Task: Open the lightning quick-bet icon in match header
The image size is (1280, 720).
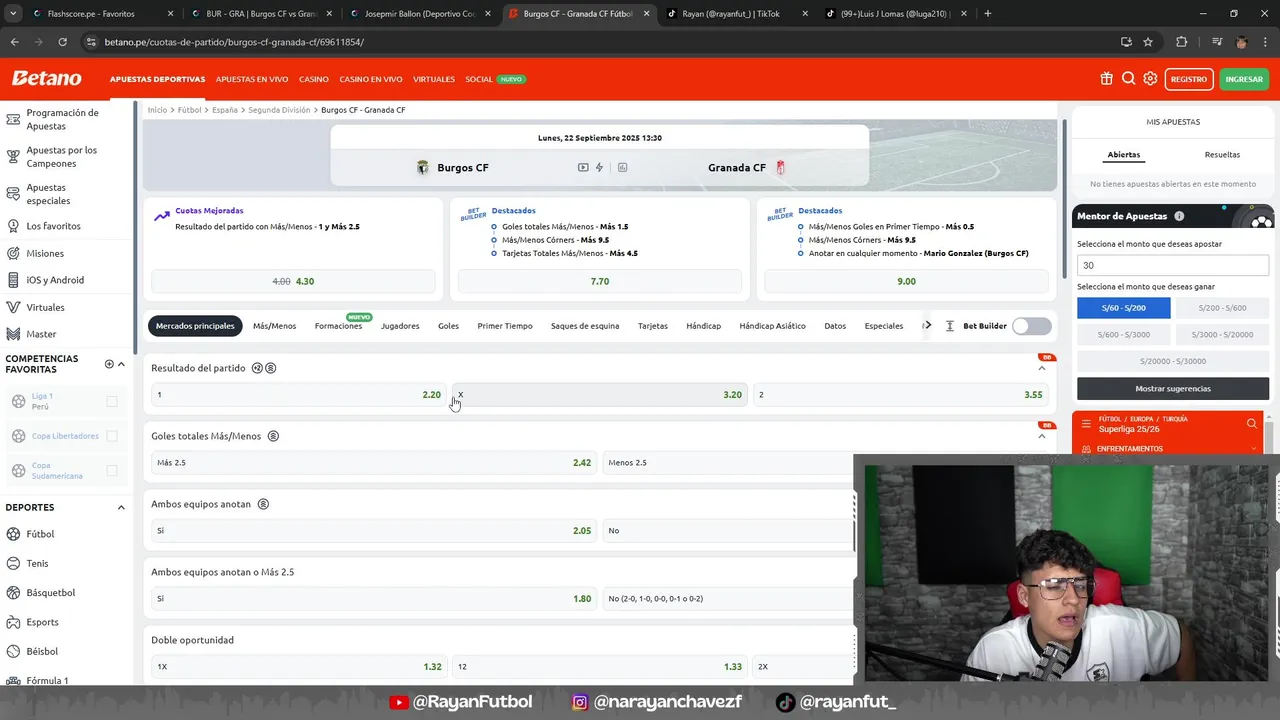Action: pyautogui.click(x=599, y=167)
